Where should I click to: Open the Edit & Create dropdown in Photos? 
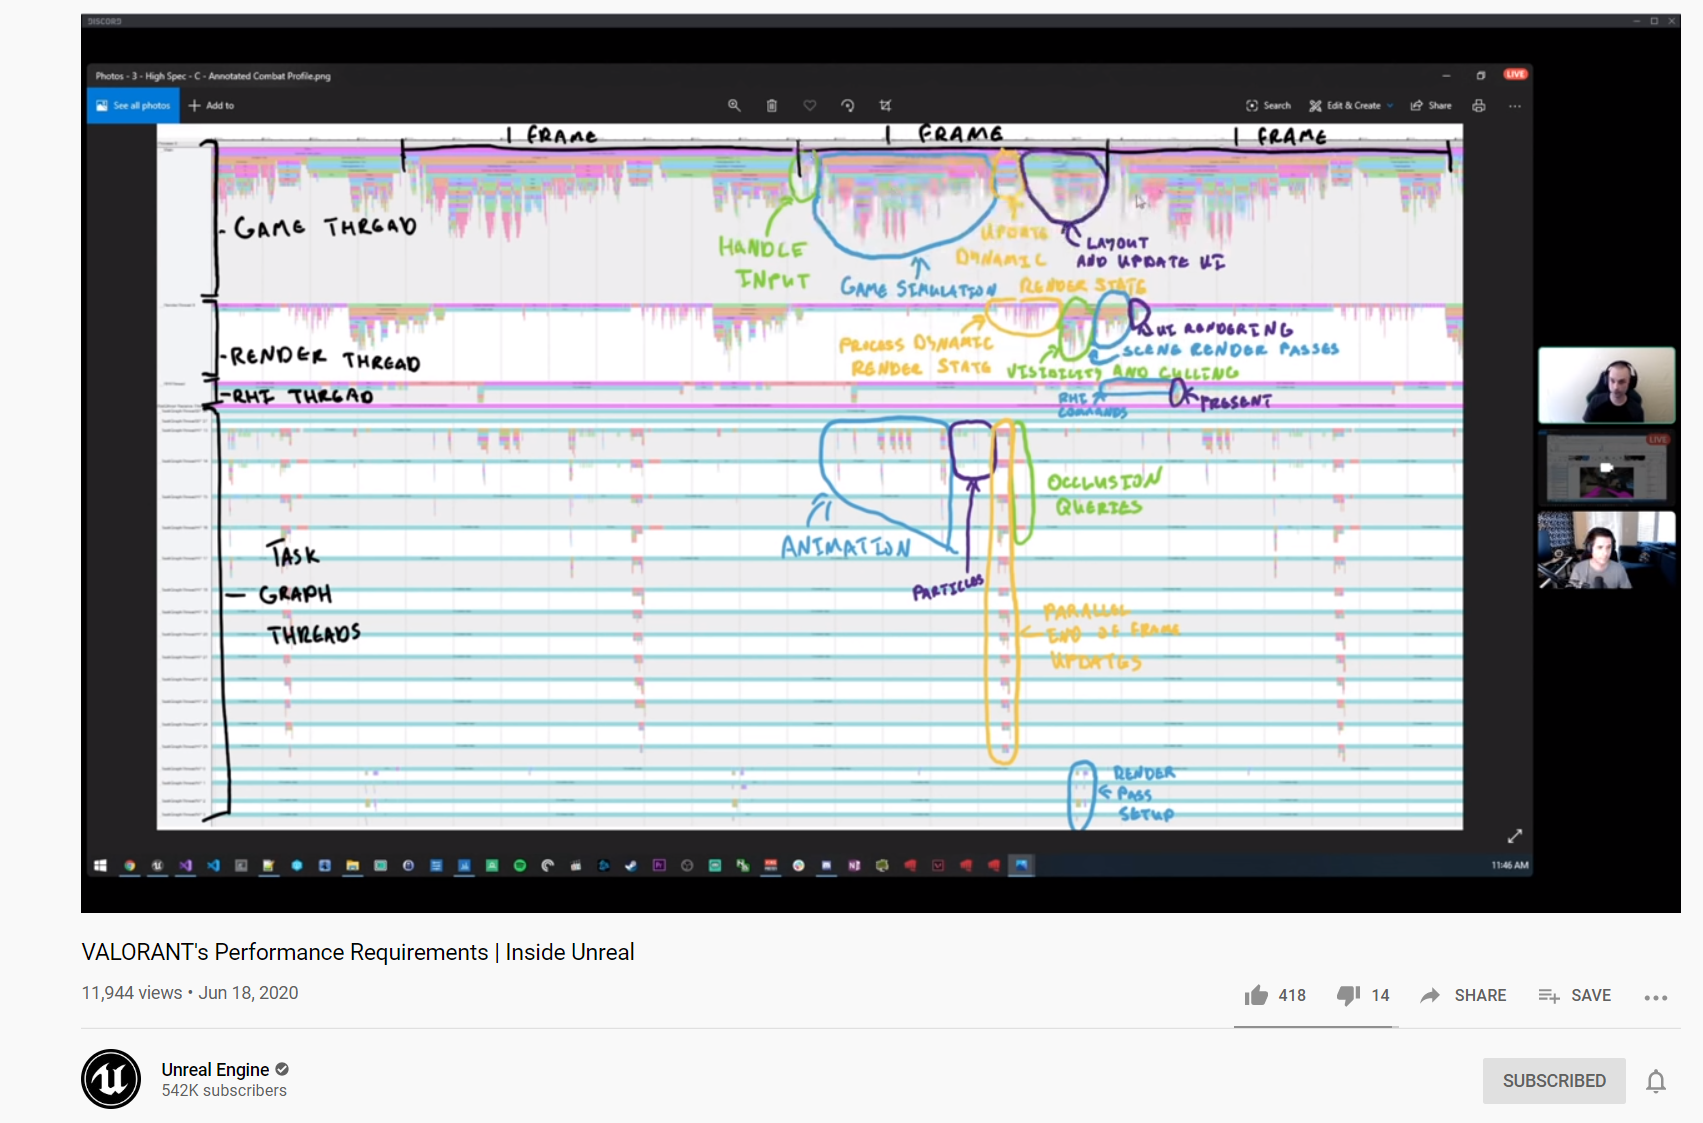(1351, 105)
